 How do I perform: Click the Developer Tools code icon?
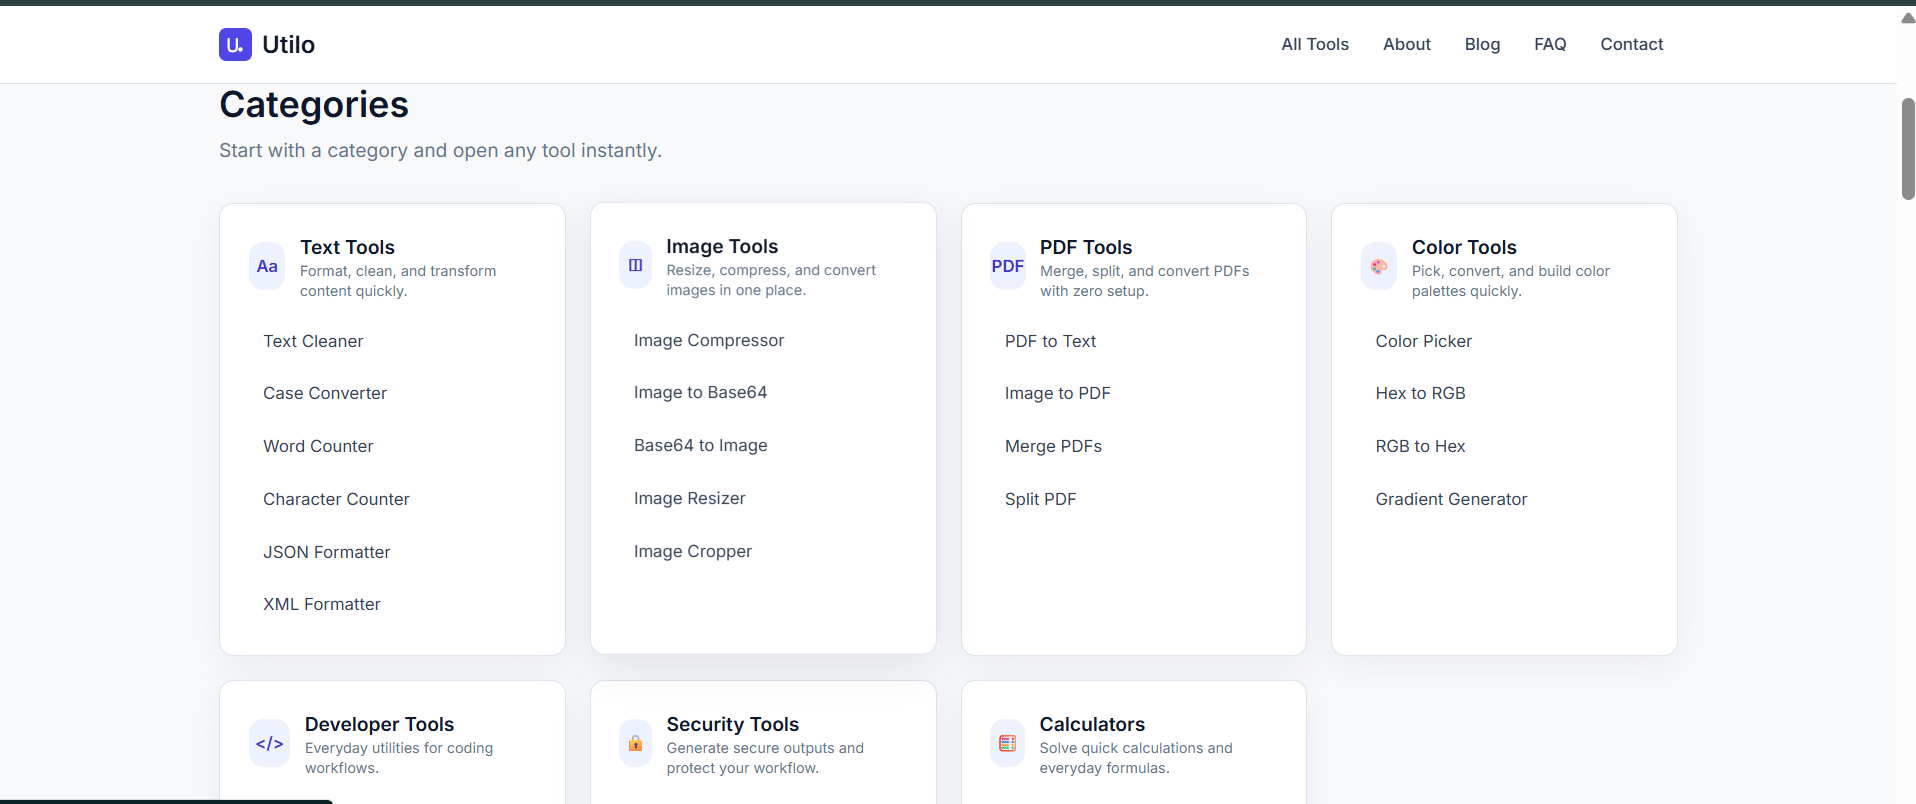click(269, 743)
